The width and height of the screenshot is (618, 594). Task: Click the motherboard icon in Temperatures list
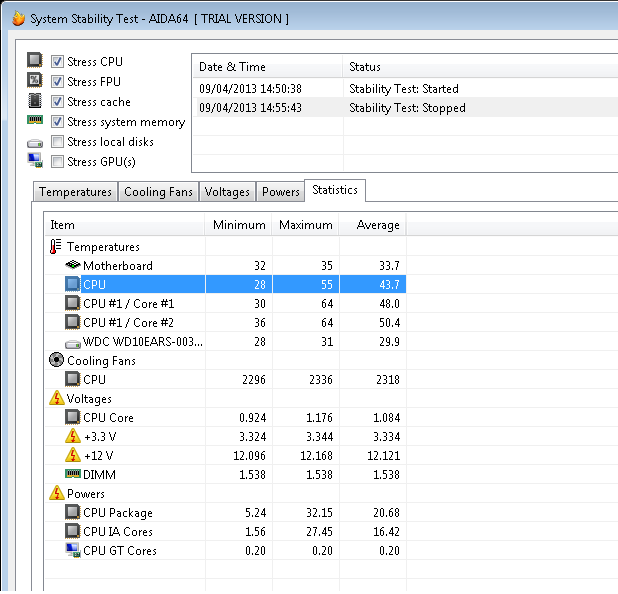pyautogui.click(x=72, y=266)
